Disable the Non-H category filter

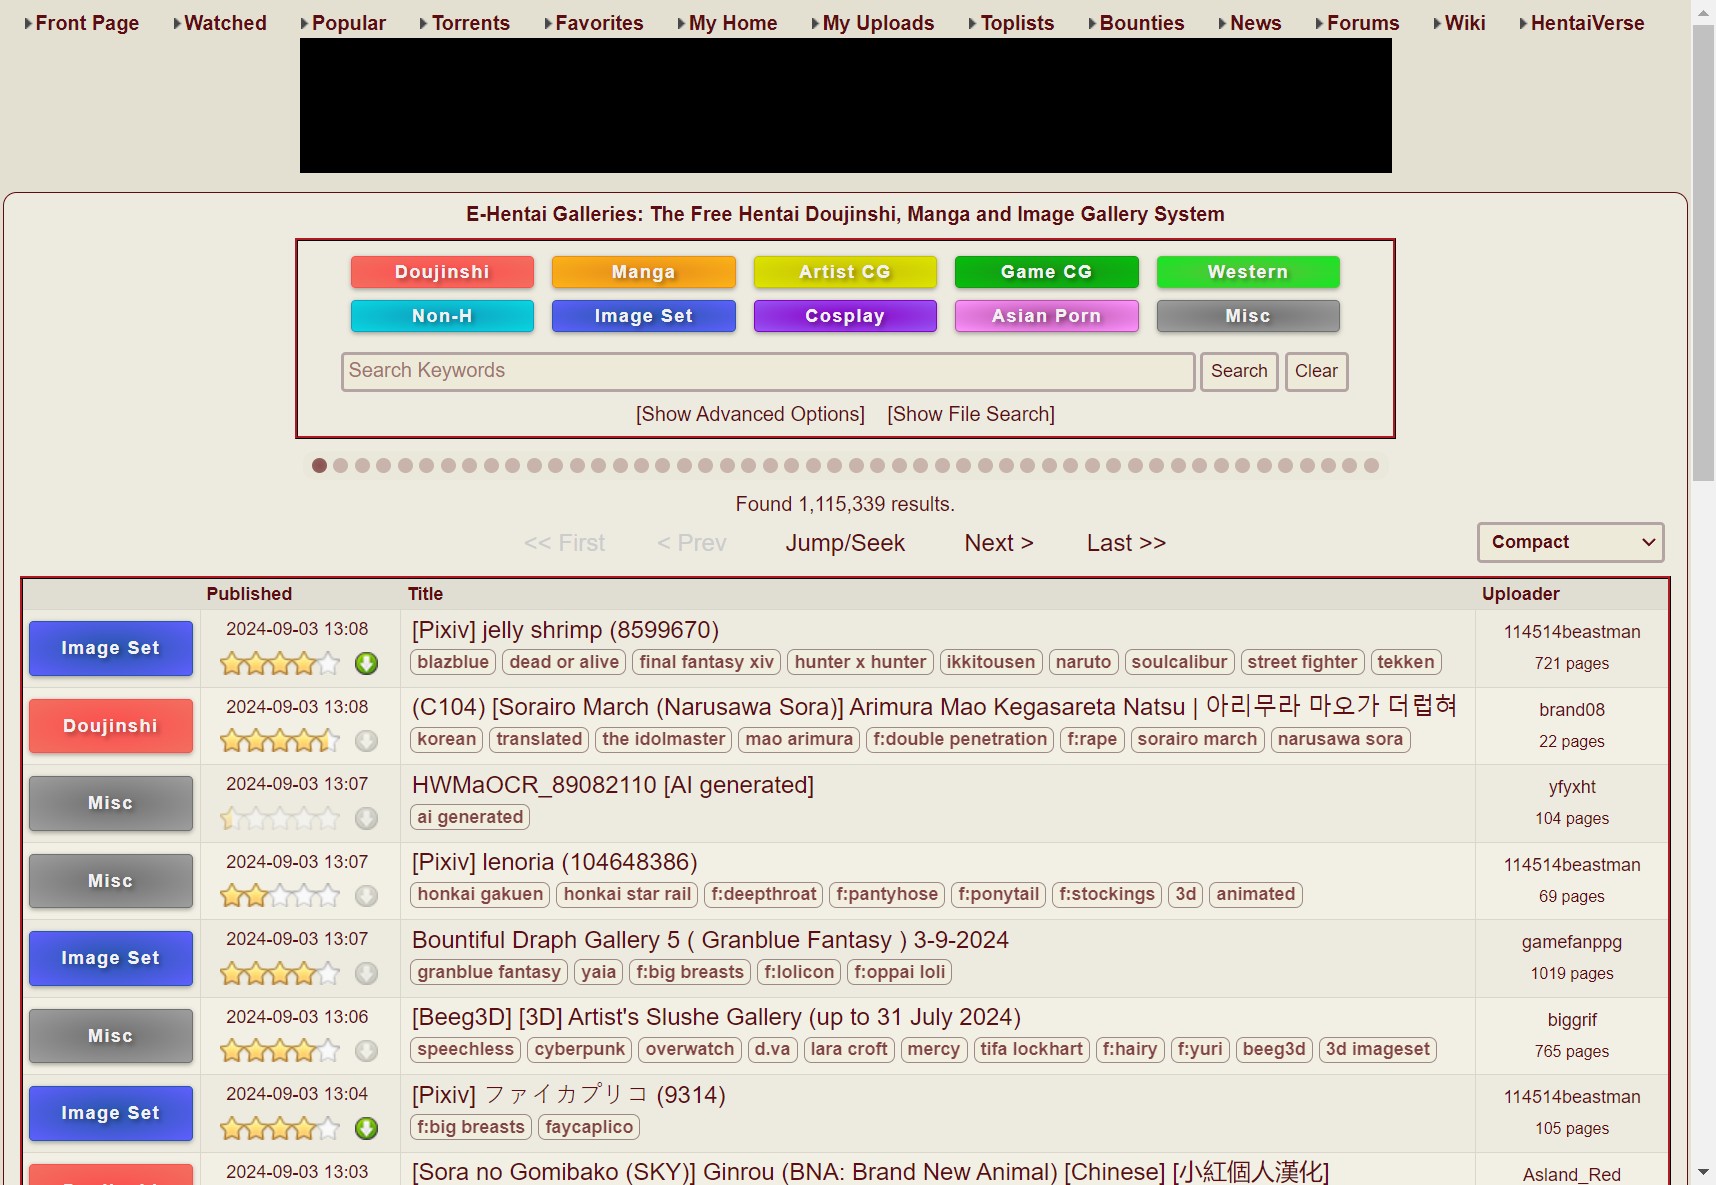442,316
